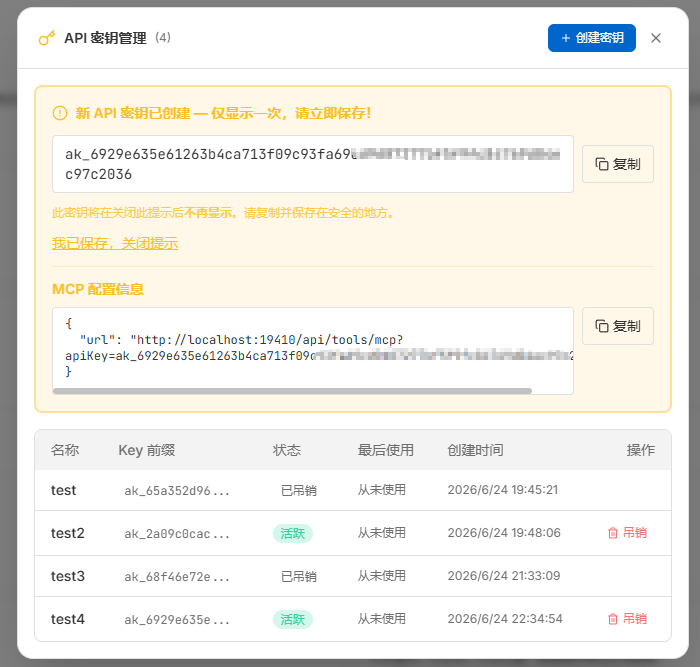Click 从未使用 in the test4 row
The width and height of the screenshot is (700, 667).
[382, 619]
